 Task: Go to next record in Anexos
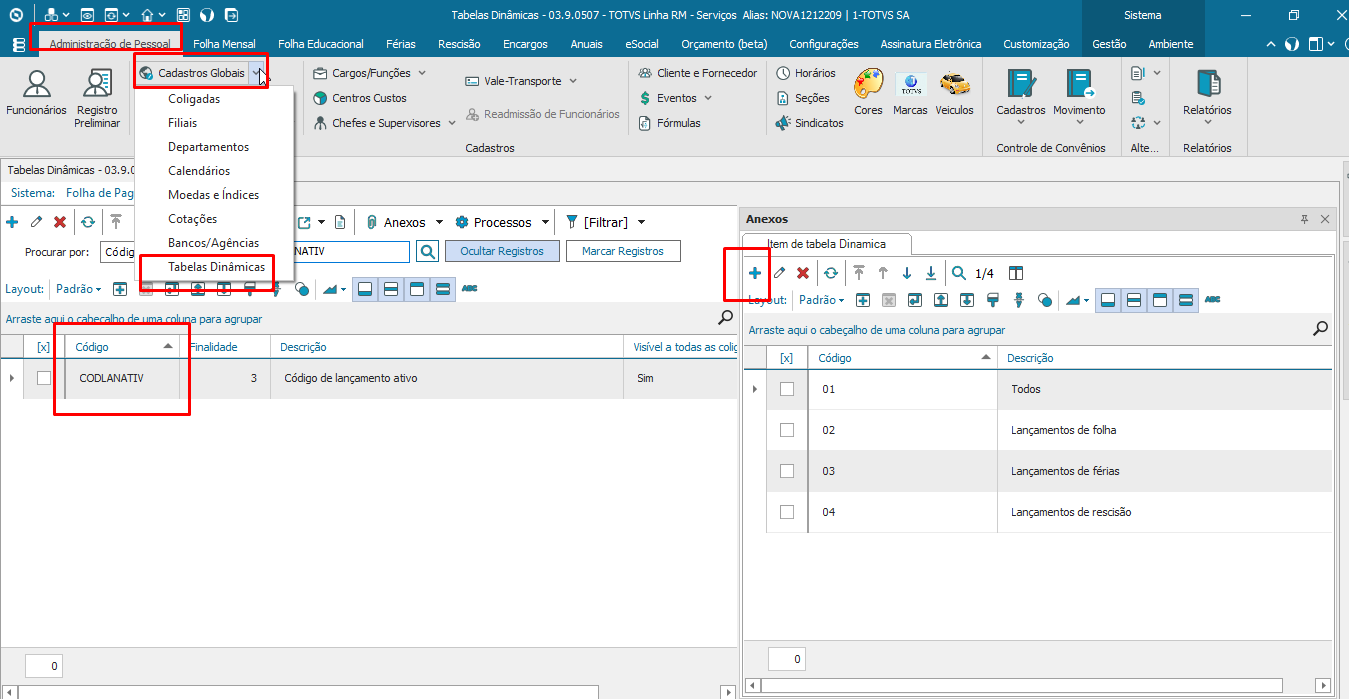(907, 273)
